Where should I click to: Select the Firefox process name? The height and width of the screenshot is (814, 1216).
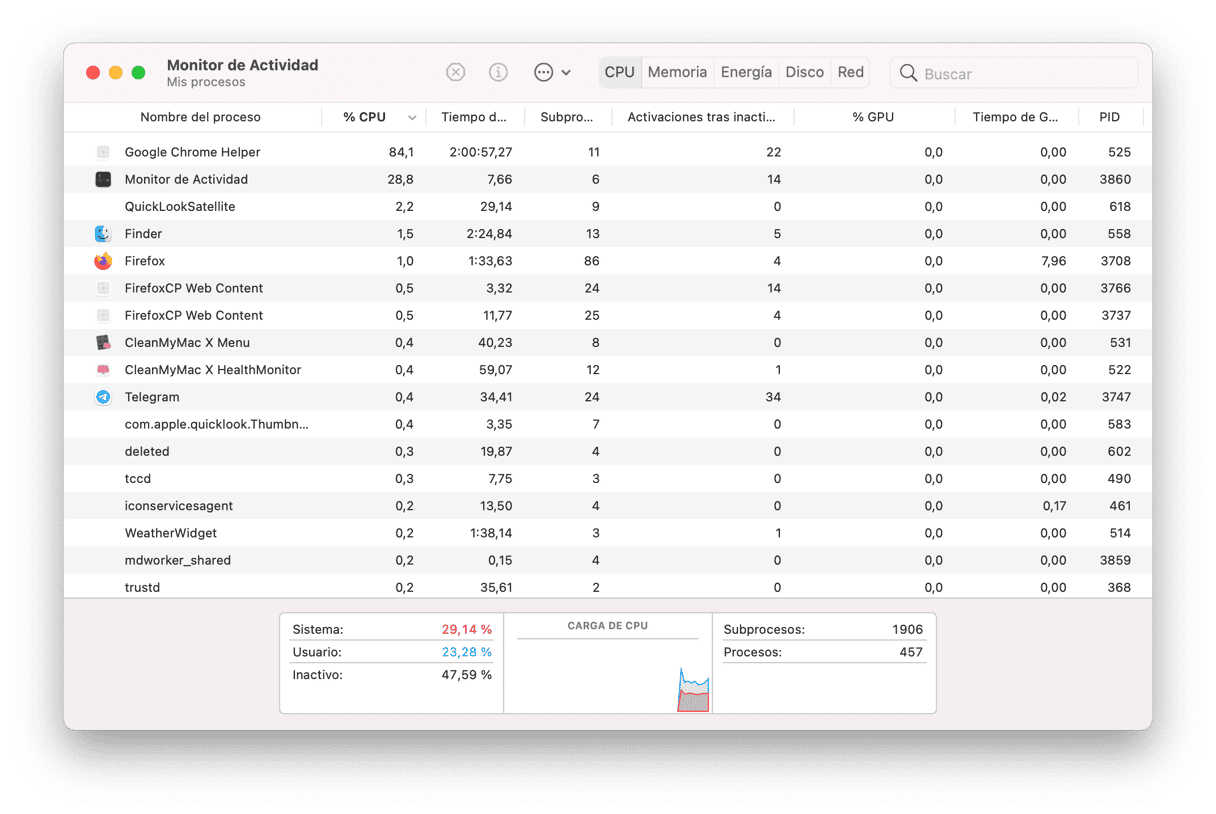(145, 261)
